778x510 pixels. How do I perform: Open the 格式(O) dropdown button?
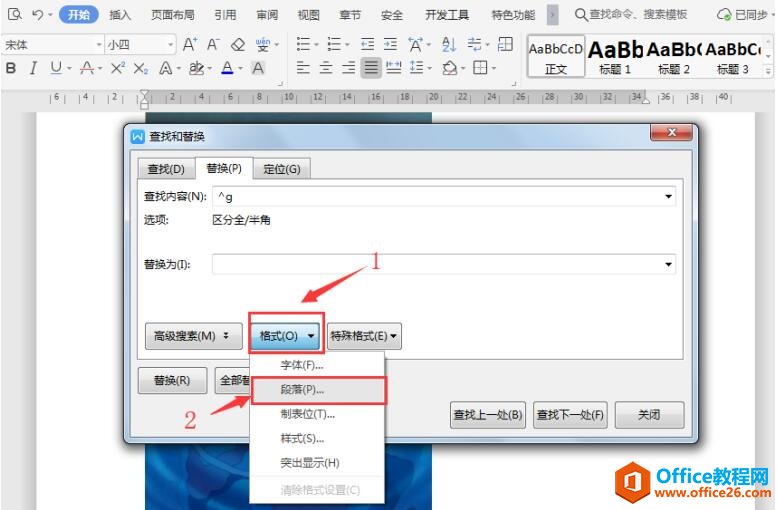287,336
